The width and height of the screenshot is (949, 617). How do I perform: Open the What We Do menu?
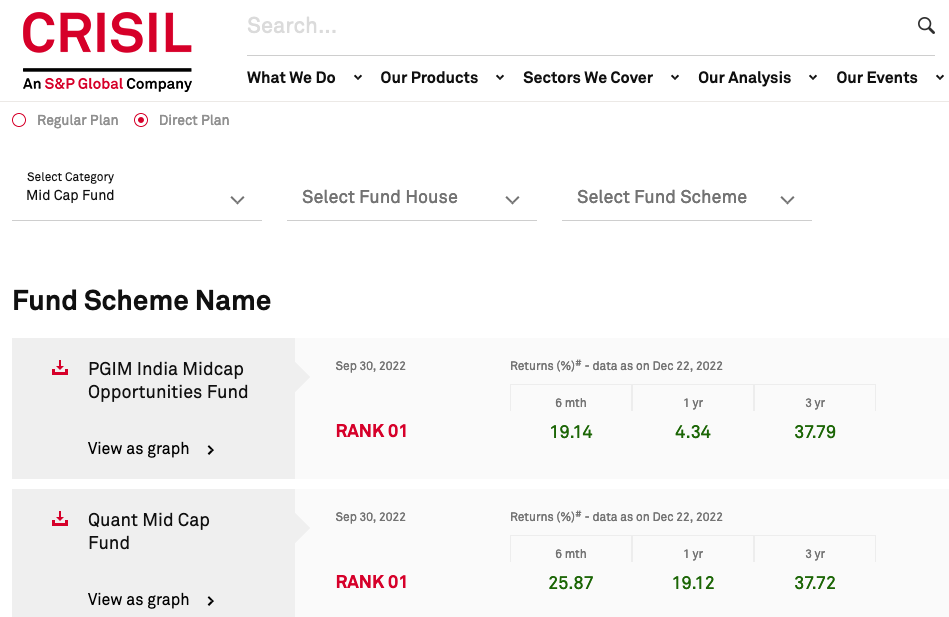pos(291,78)
